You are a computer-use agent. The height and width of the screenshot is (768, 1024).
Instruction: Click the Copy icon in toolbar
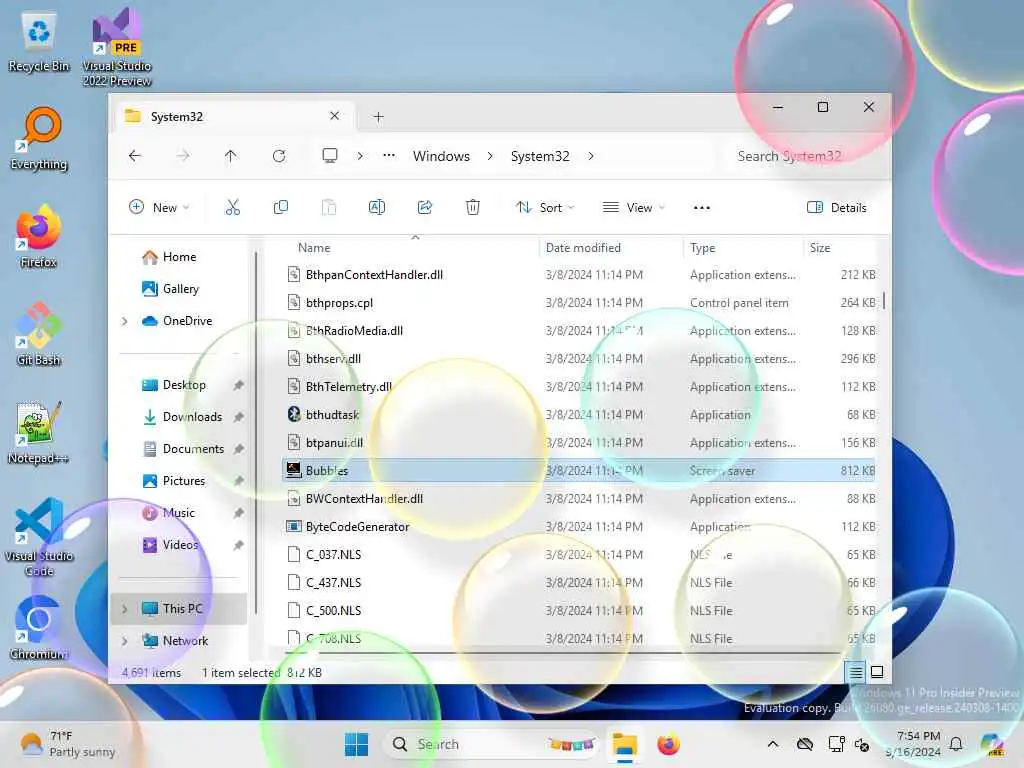click(x=281, y=208)
